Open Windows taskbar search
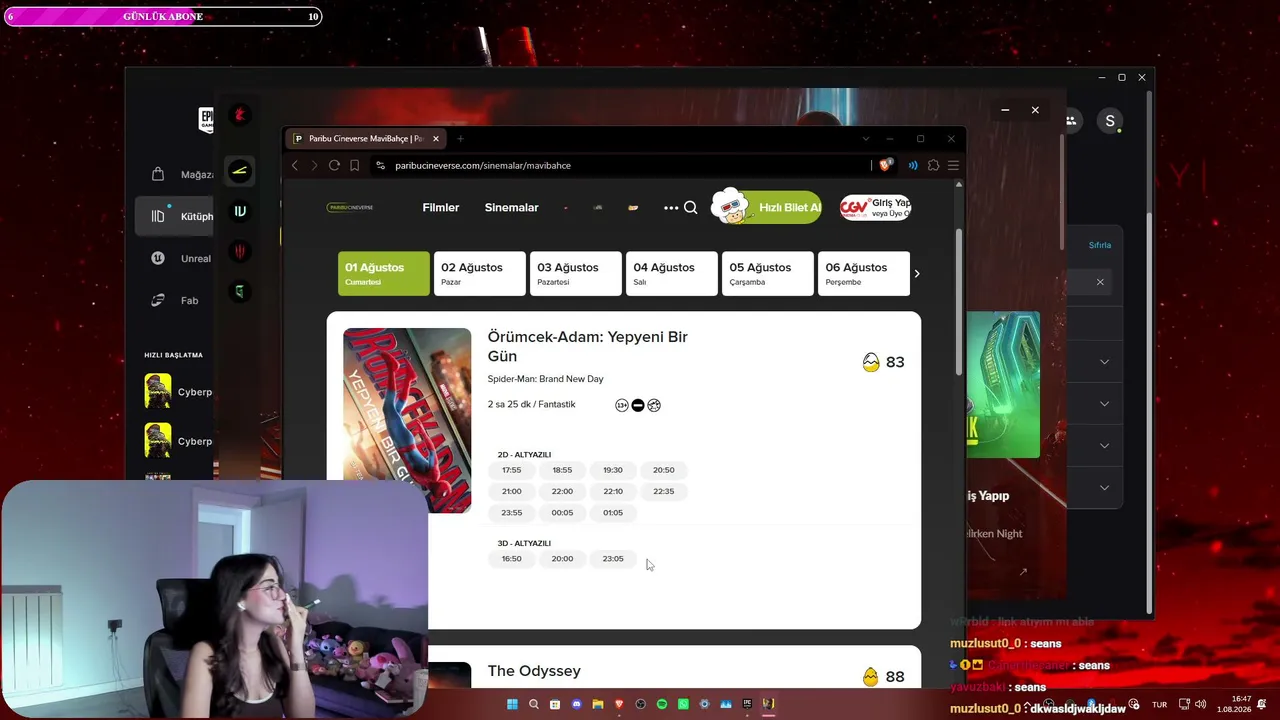 pyautogui.click(x=534, y=704)
